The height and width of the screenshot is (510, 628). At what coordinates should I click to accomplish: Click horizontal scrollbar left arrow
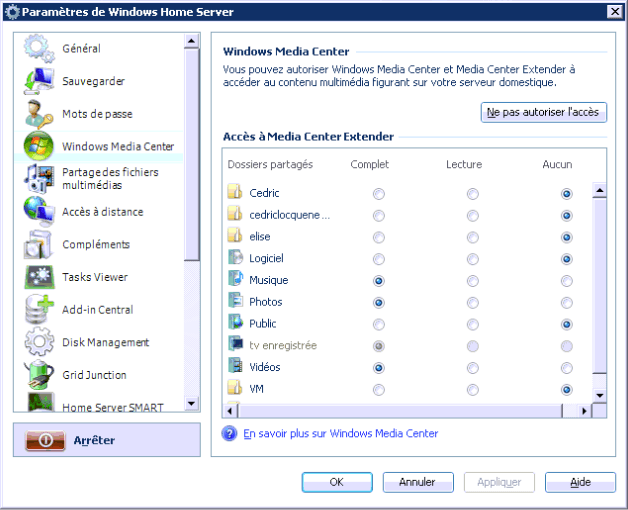click(x=230, y=411)
